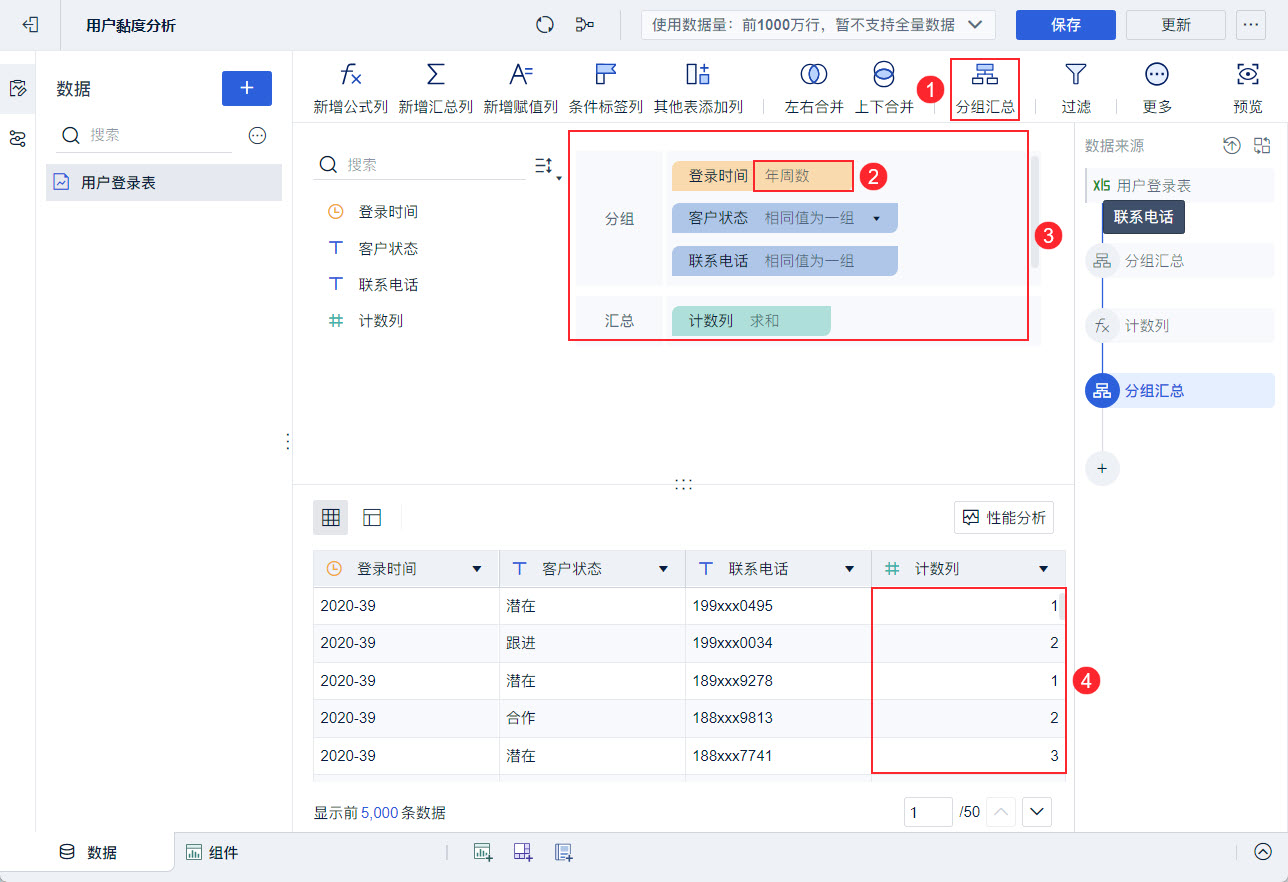
Task: Switch to the grid table view
Action: point(331,517)
